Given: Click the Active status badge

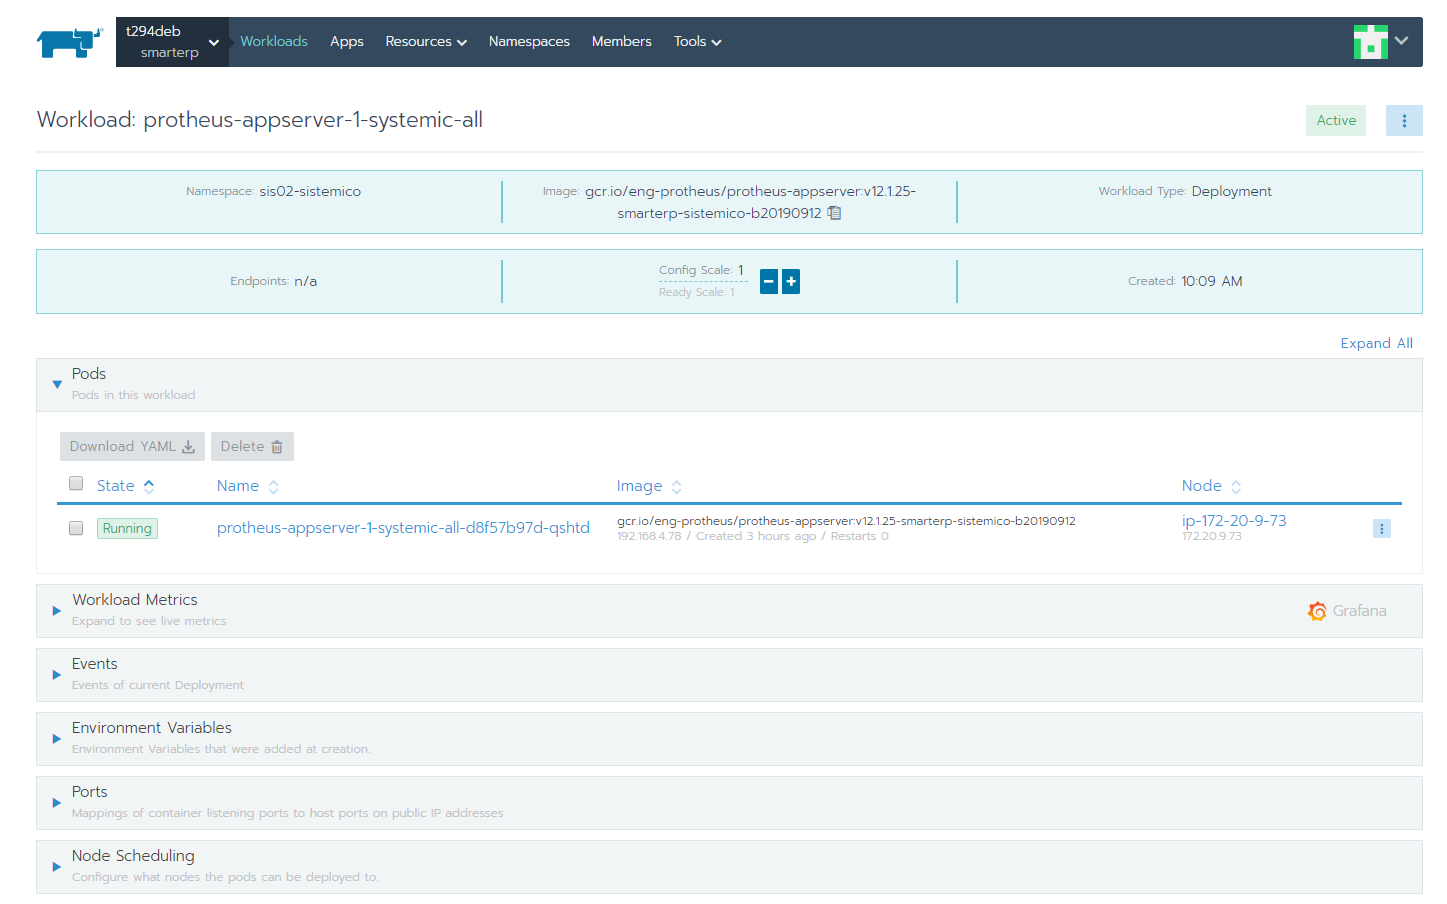Looking at the screenshot, I should point(1336,120).
